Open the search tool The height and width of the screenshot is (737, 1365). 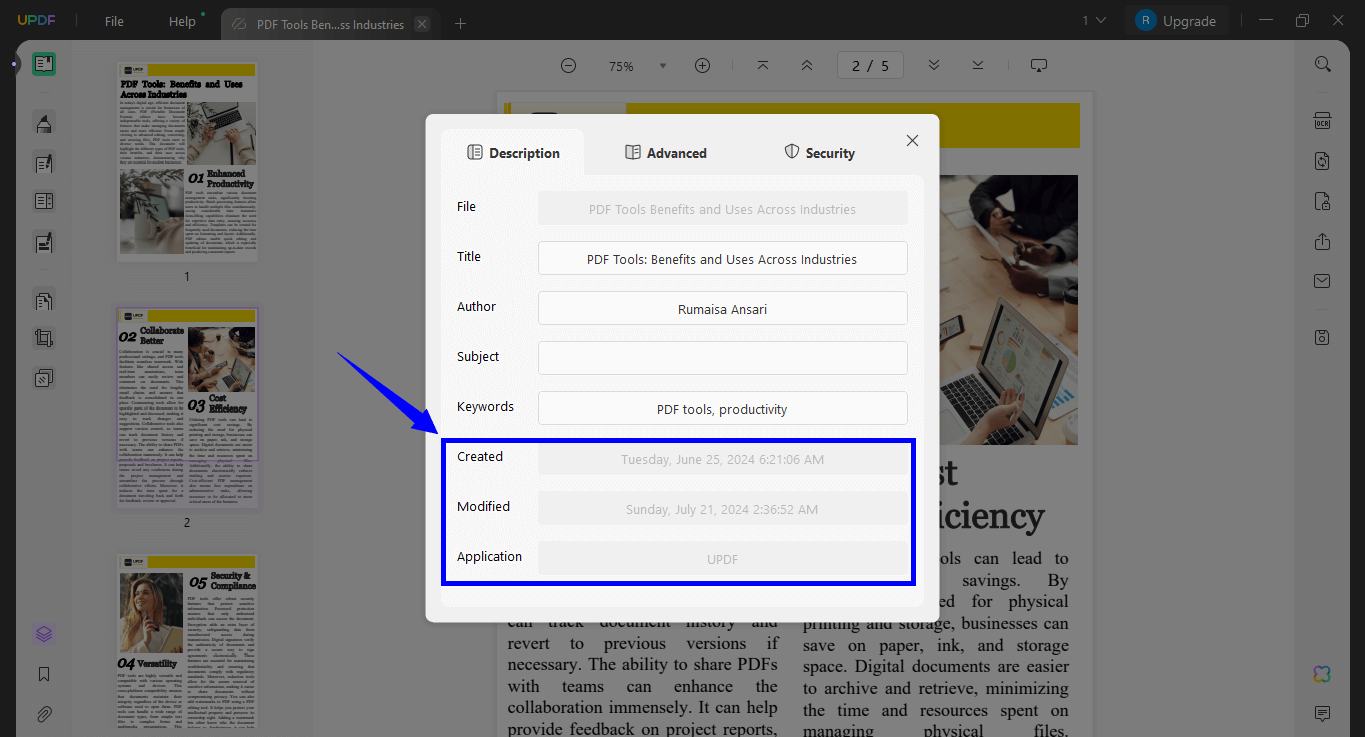pyautogui.click(x=1322, y=63)
